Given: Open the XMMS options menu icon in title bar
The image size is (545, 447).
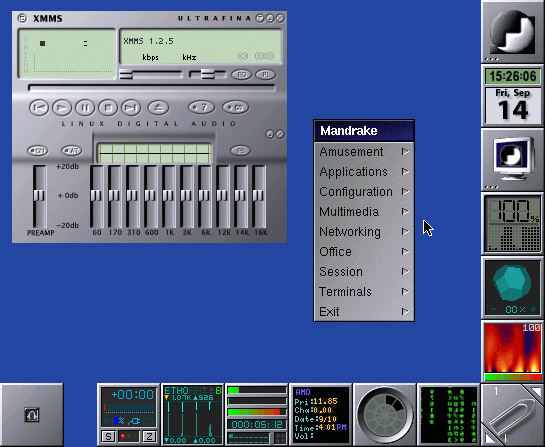Looking at the screenshot, I should coord(22,18).
